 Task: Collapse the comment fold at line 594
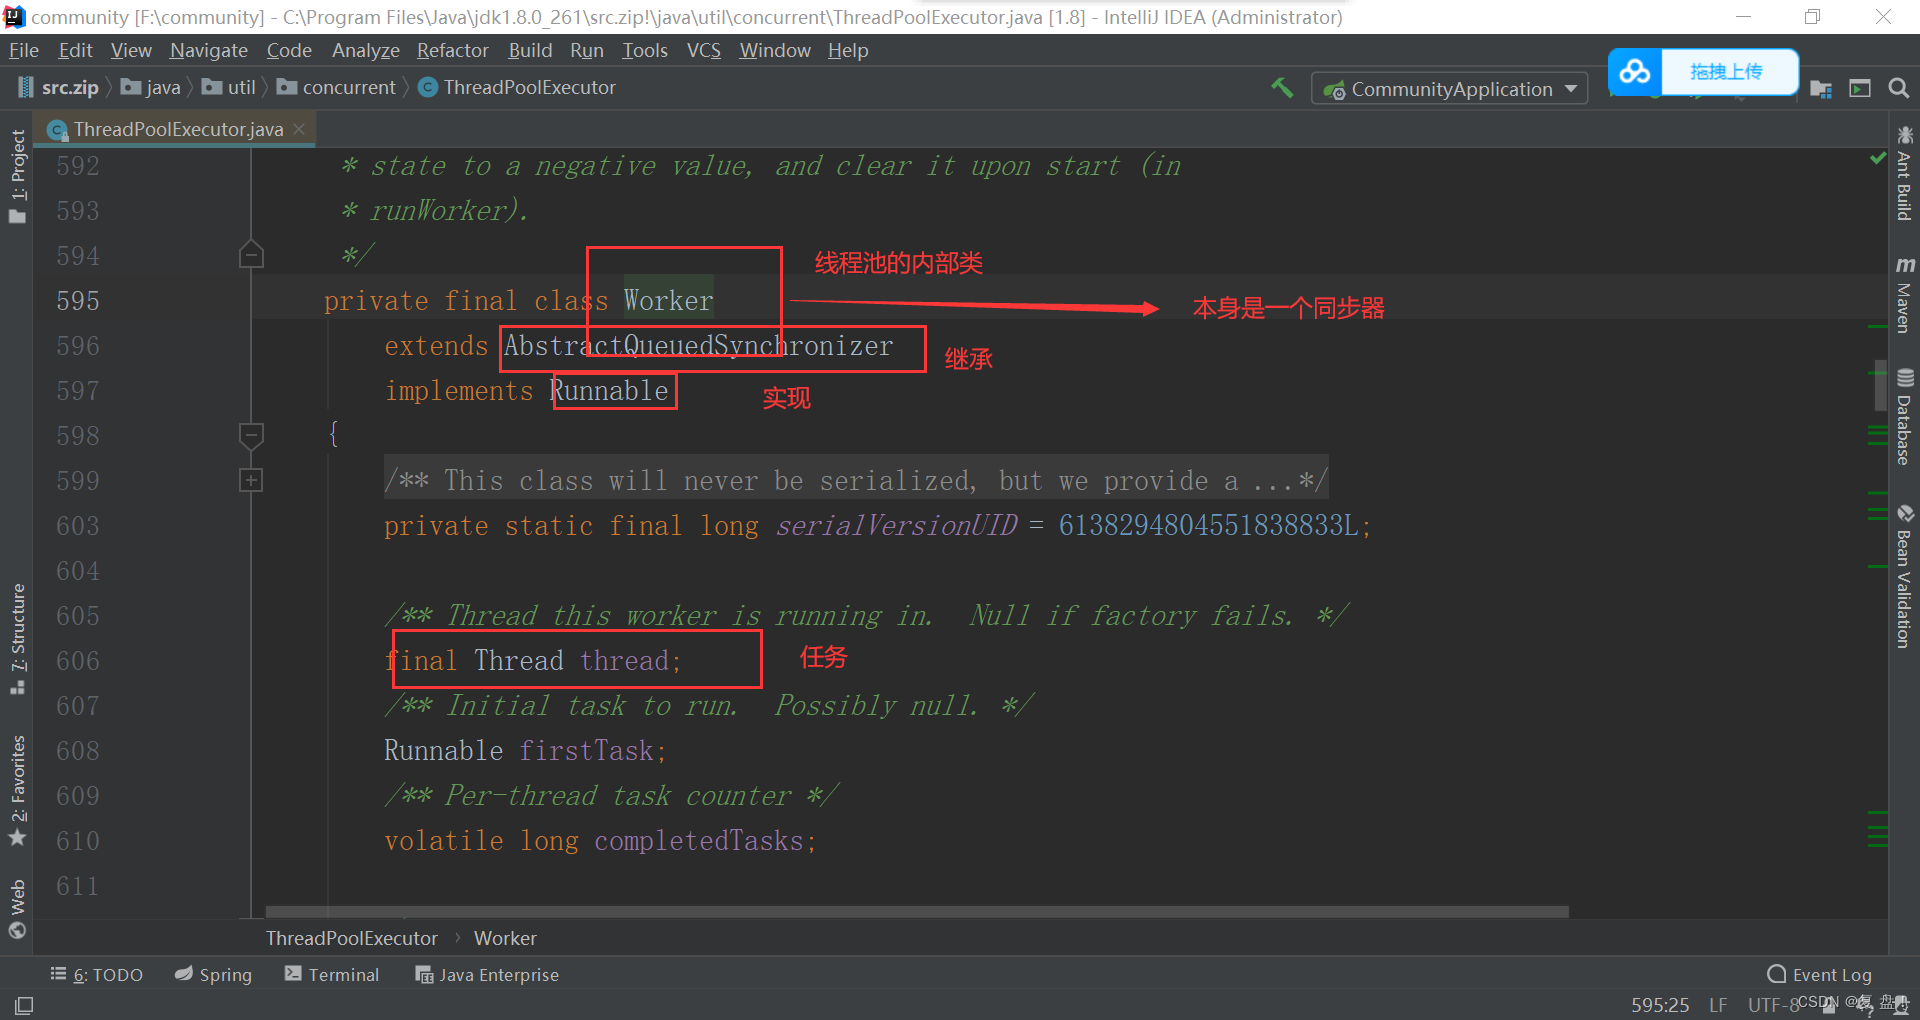251,255
